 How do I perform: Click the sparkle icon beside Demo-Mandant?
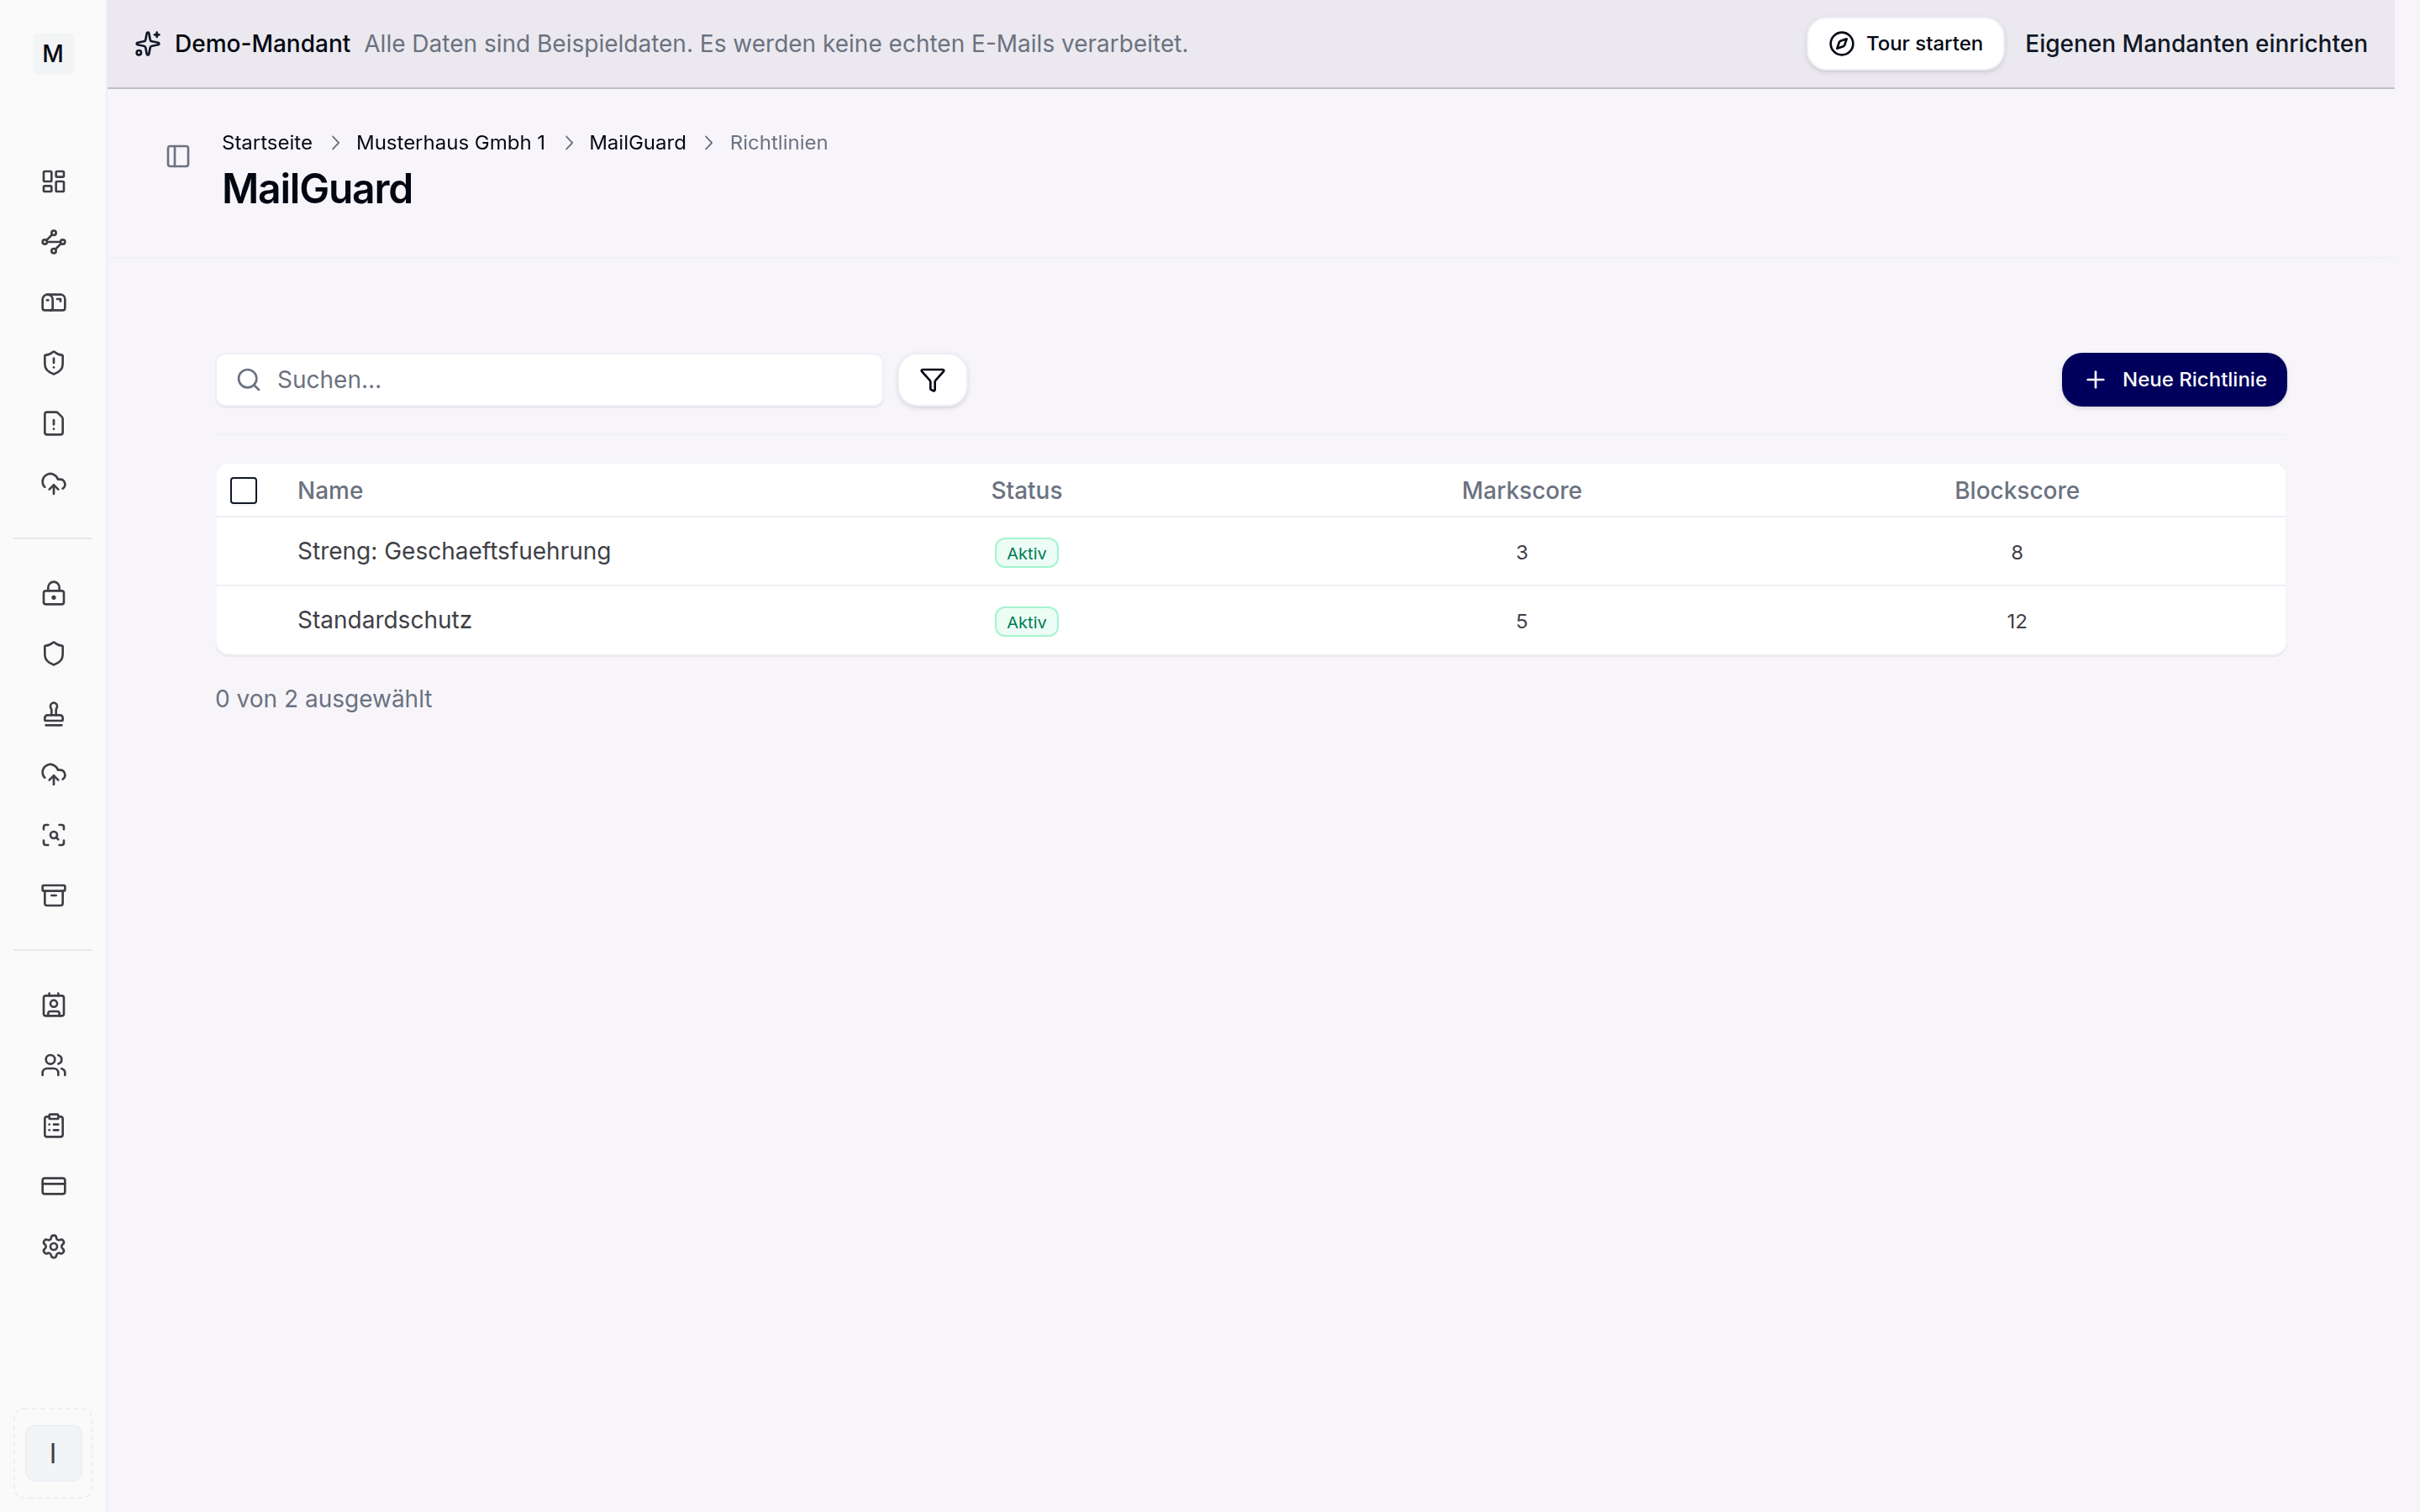[x=148, y=44]
